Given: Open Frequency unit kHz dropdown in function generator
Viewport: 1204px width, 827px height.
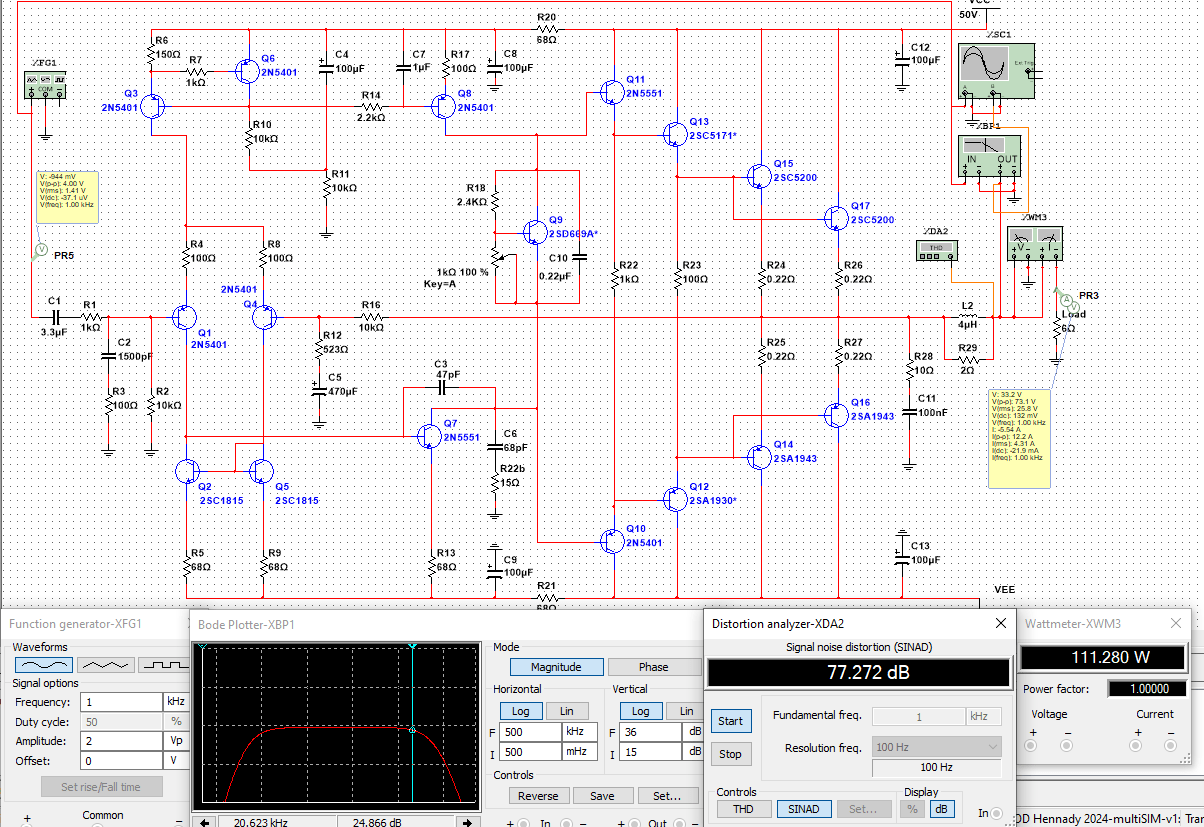Looking at the screenshot, I should 175,702.
